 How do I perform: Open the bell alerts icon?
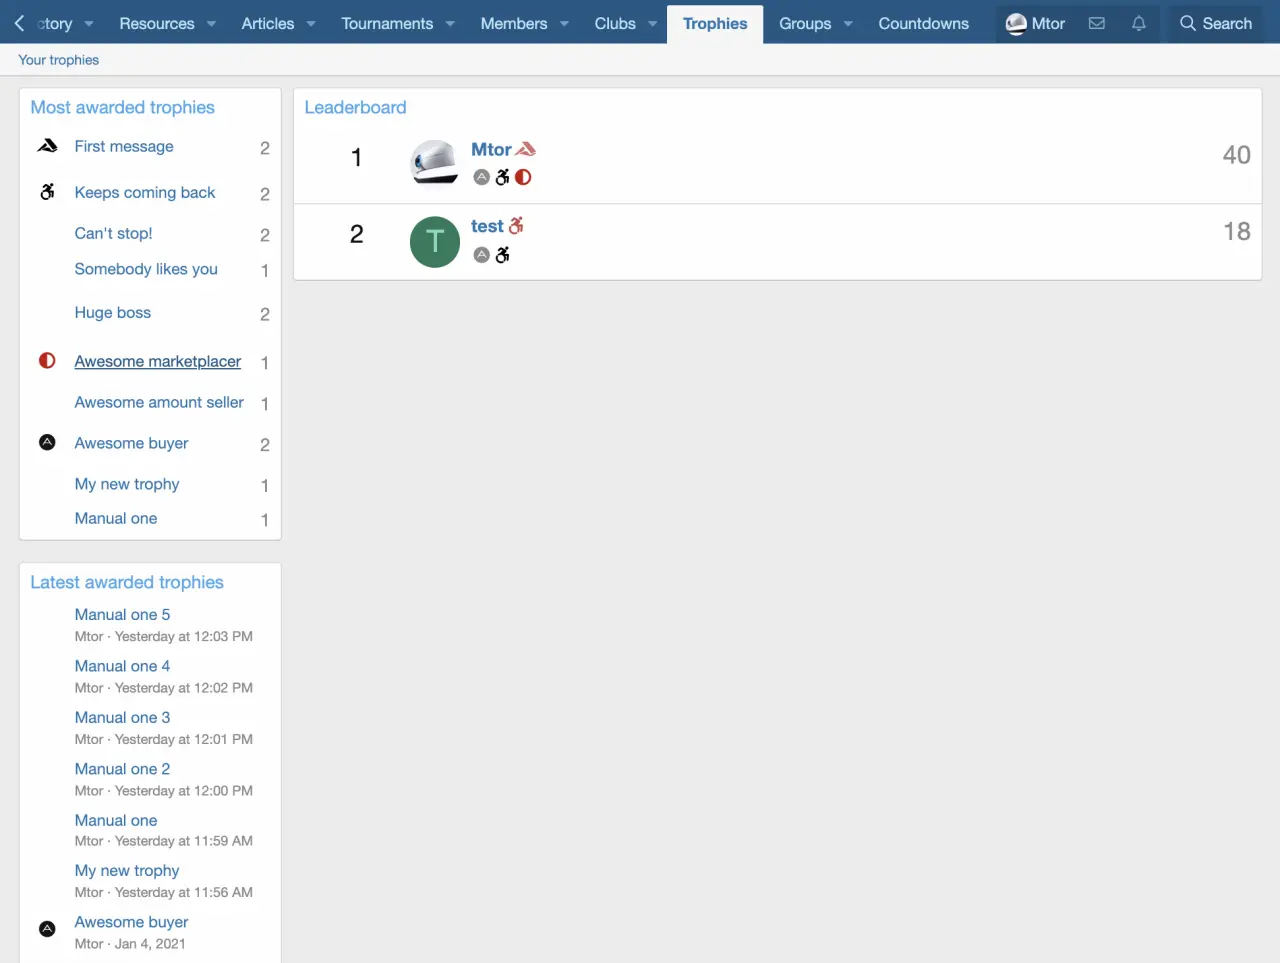1139,23
